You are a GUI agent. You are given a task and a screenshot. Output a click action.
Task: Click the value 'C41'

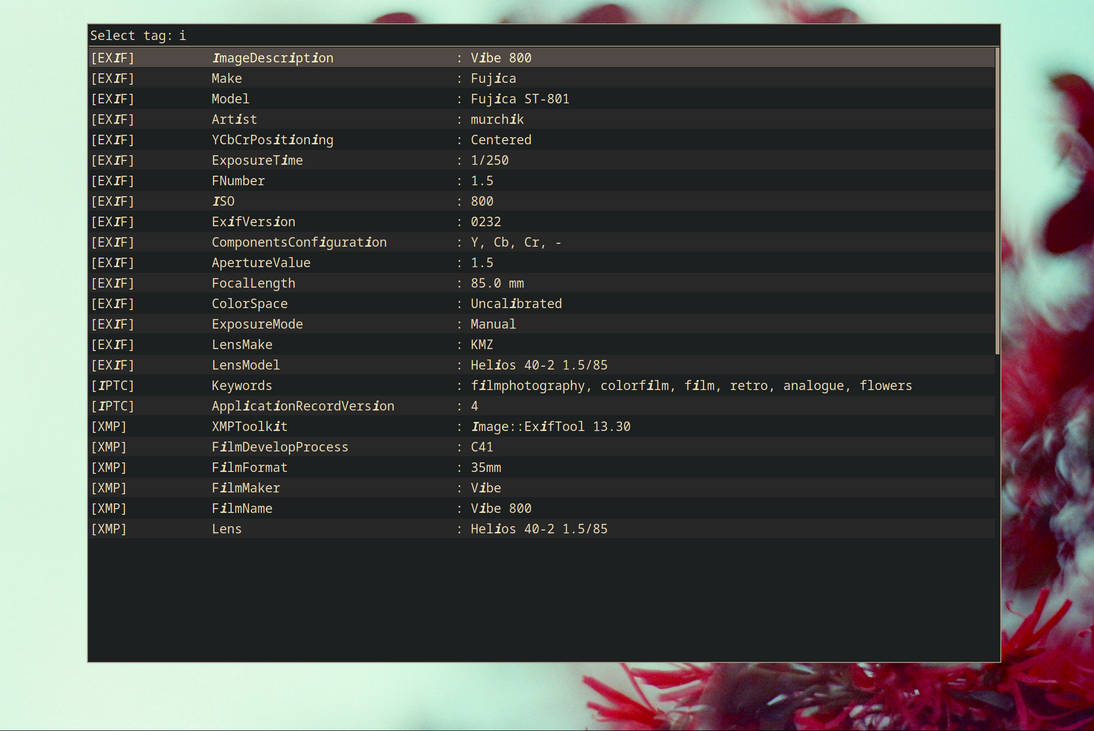[481, 446]
